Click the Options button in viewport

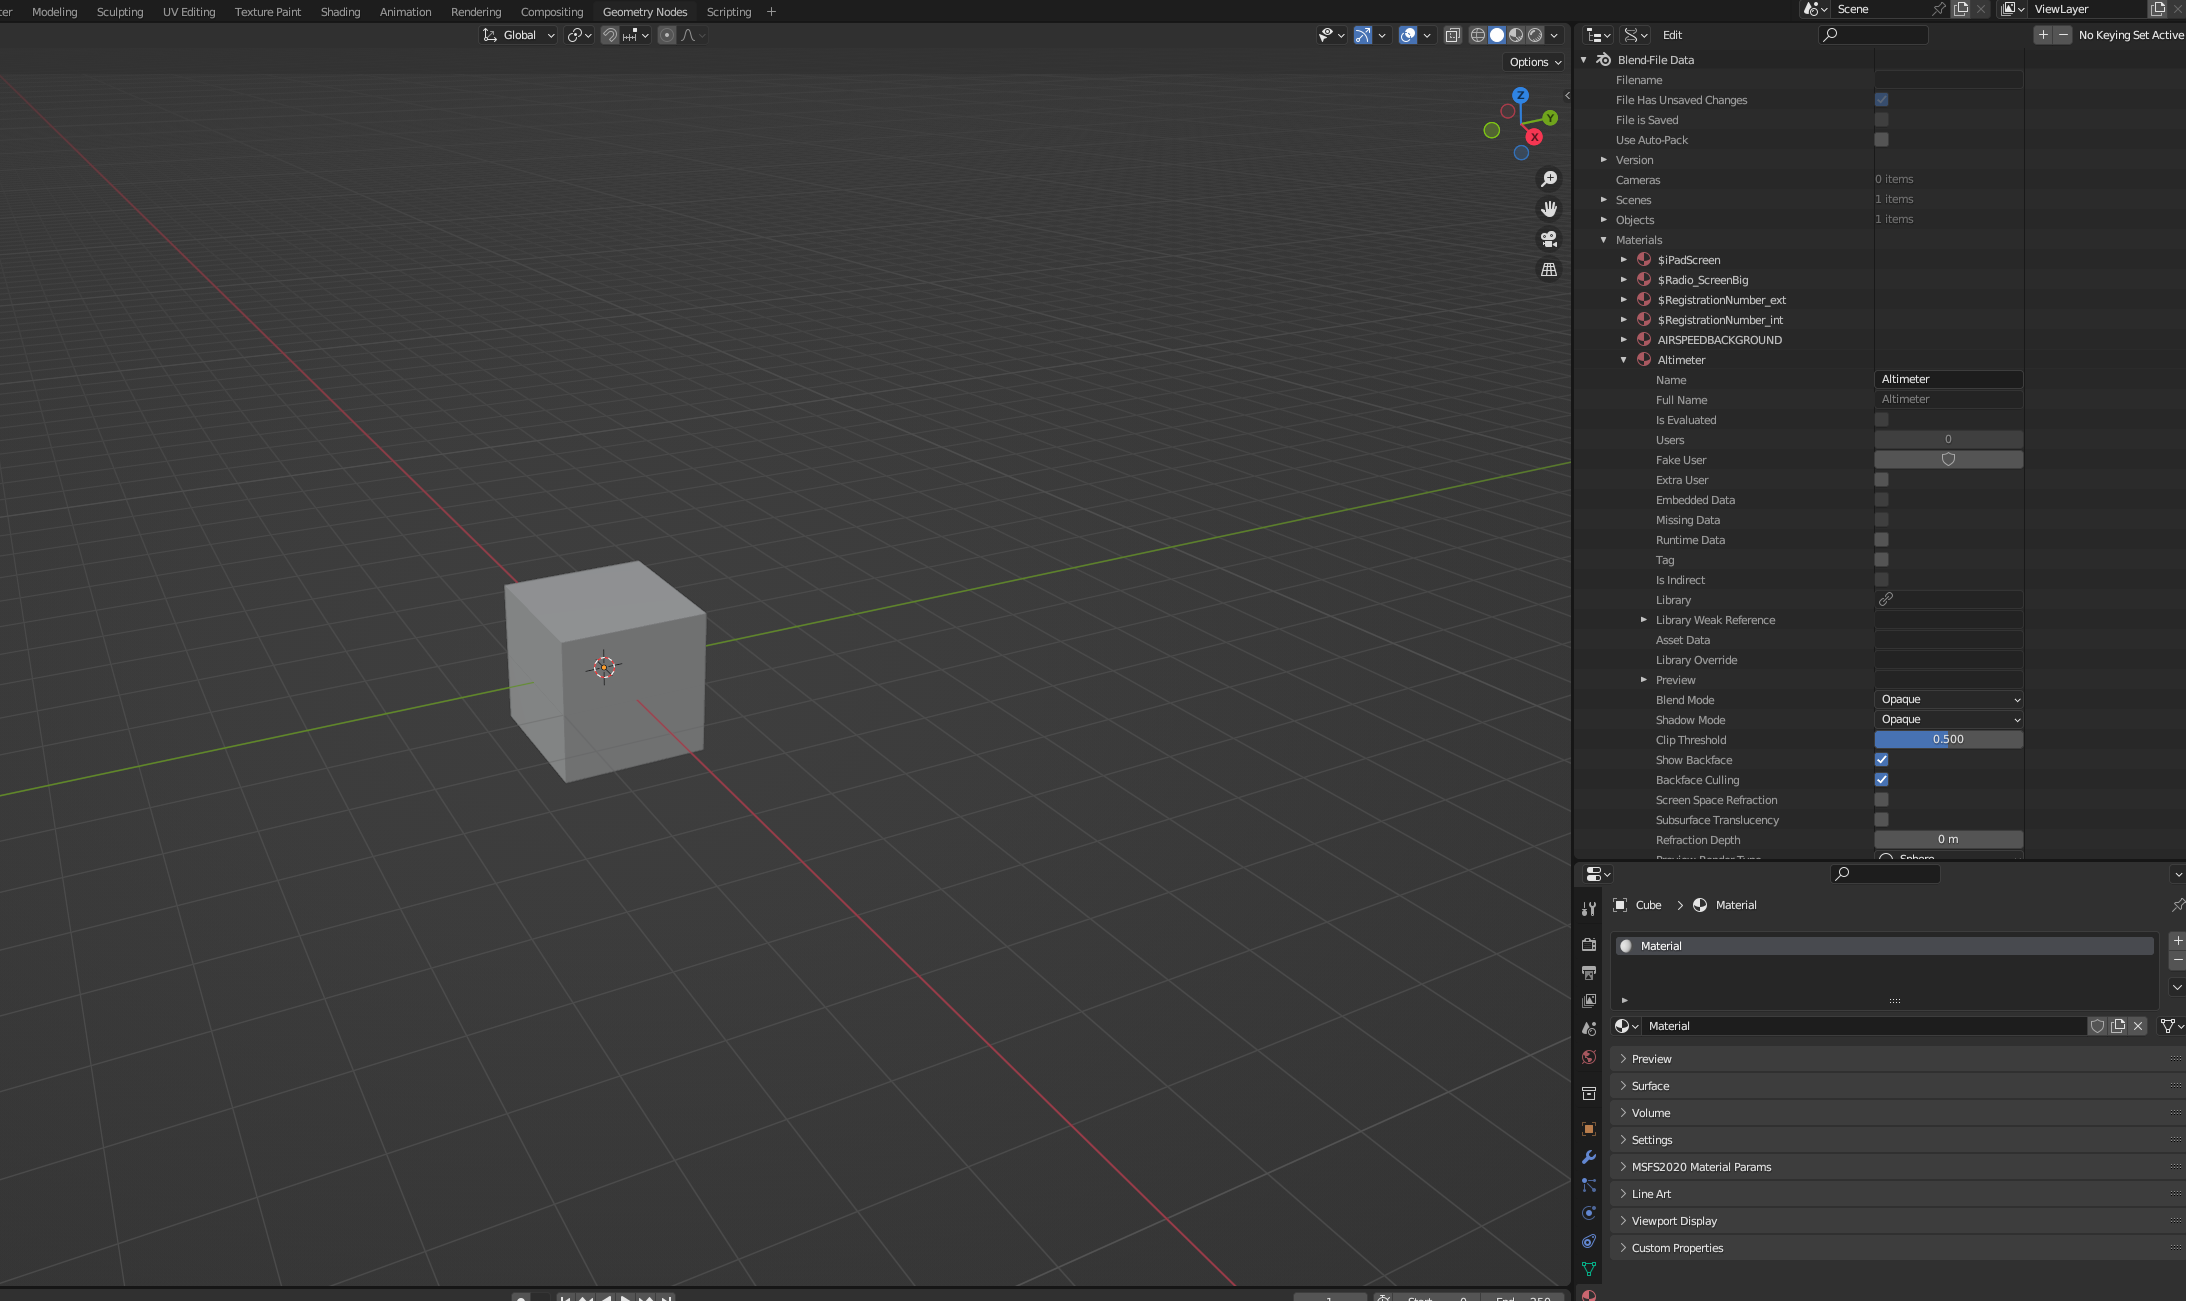click(1534, 62)
